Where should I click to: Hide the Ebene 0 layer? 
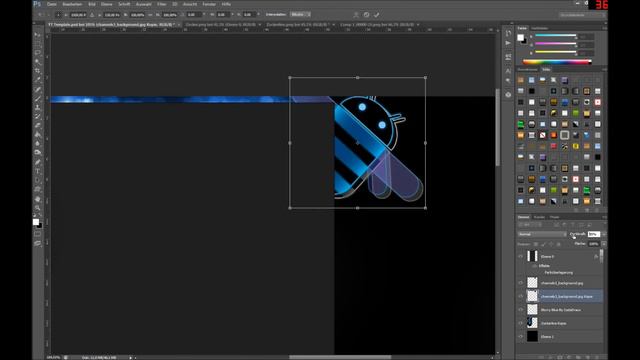point(520,256)
